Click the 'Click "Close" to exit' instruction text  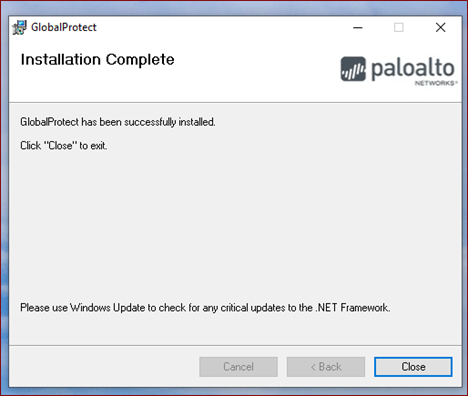coord(64,146)
